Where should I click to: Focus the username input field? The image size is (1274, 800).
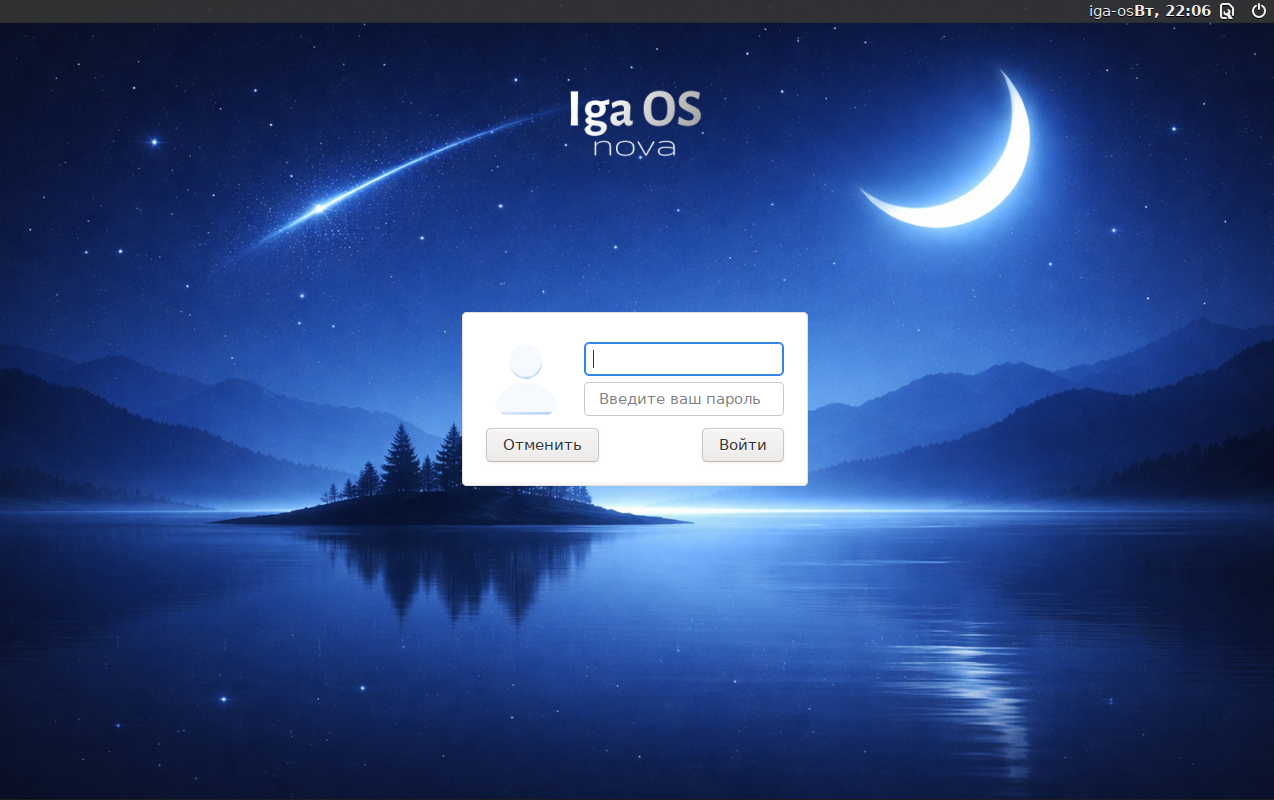click(683, 359)
